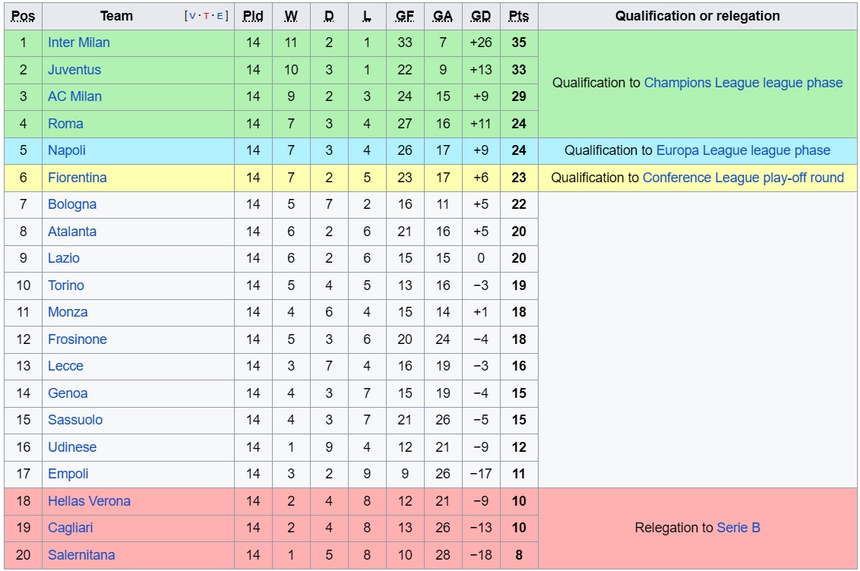
Task: Open the Fiorentina team link
Action: pyautogui.click(x=77, y=178)
